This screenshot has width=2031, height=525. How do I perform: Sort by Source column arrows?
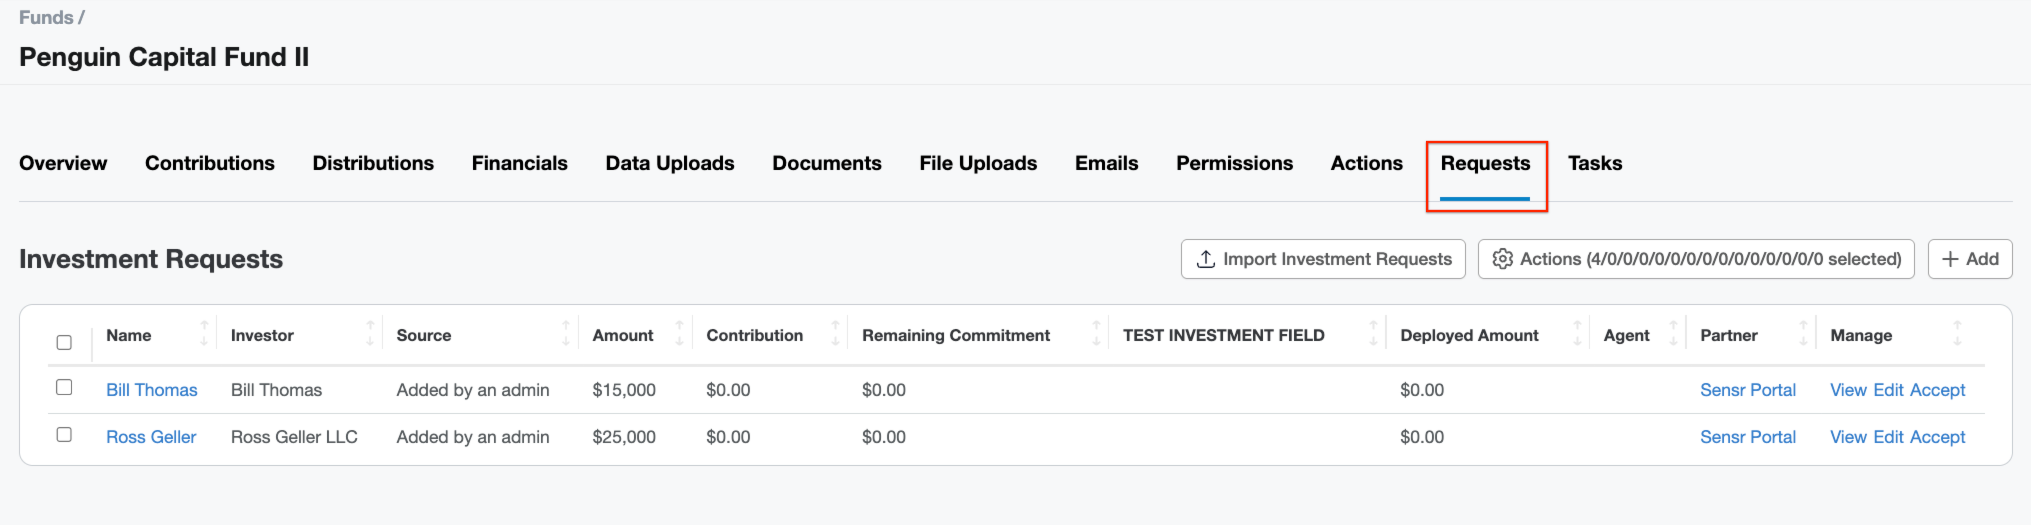[566, 334]
